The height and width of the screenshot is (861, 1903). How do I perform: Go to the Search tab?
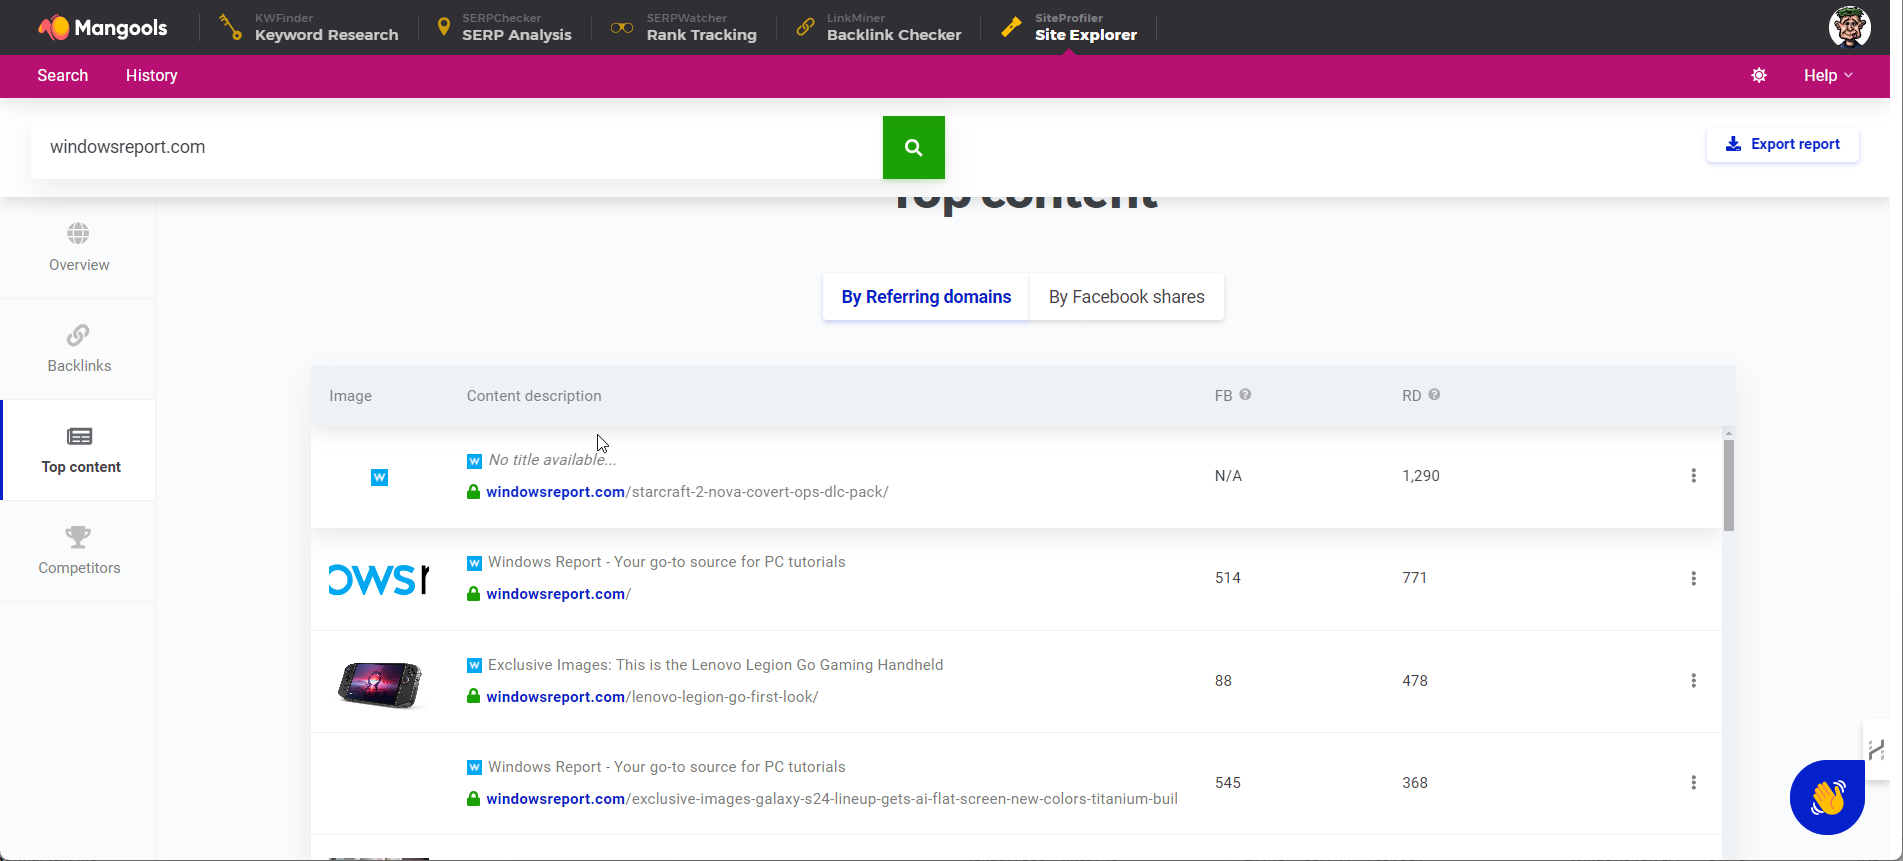coord(63,76)
